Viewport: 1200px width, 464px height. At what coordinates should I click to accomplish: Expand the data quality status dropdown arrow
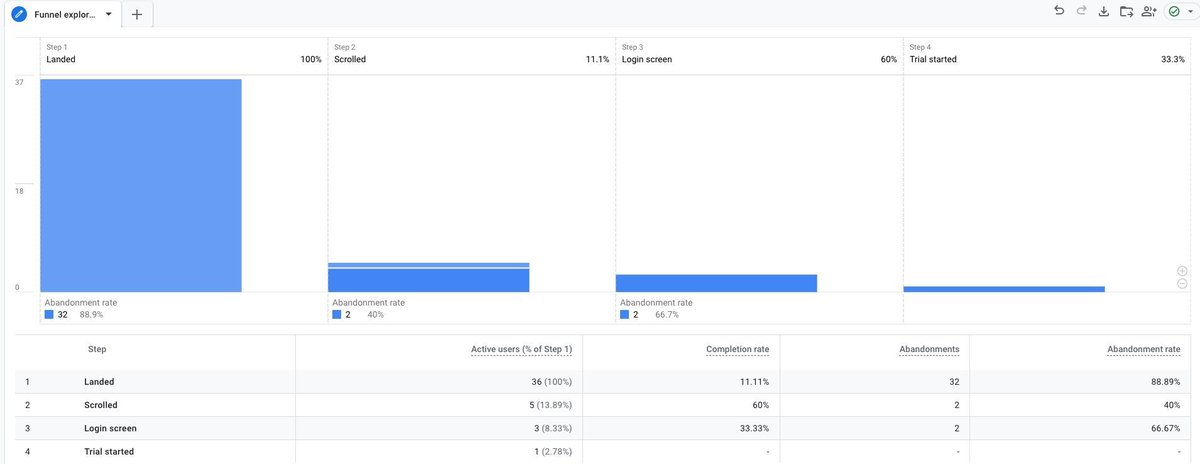tap(1190, 11)
